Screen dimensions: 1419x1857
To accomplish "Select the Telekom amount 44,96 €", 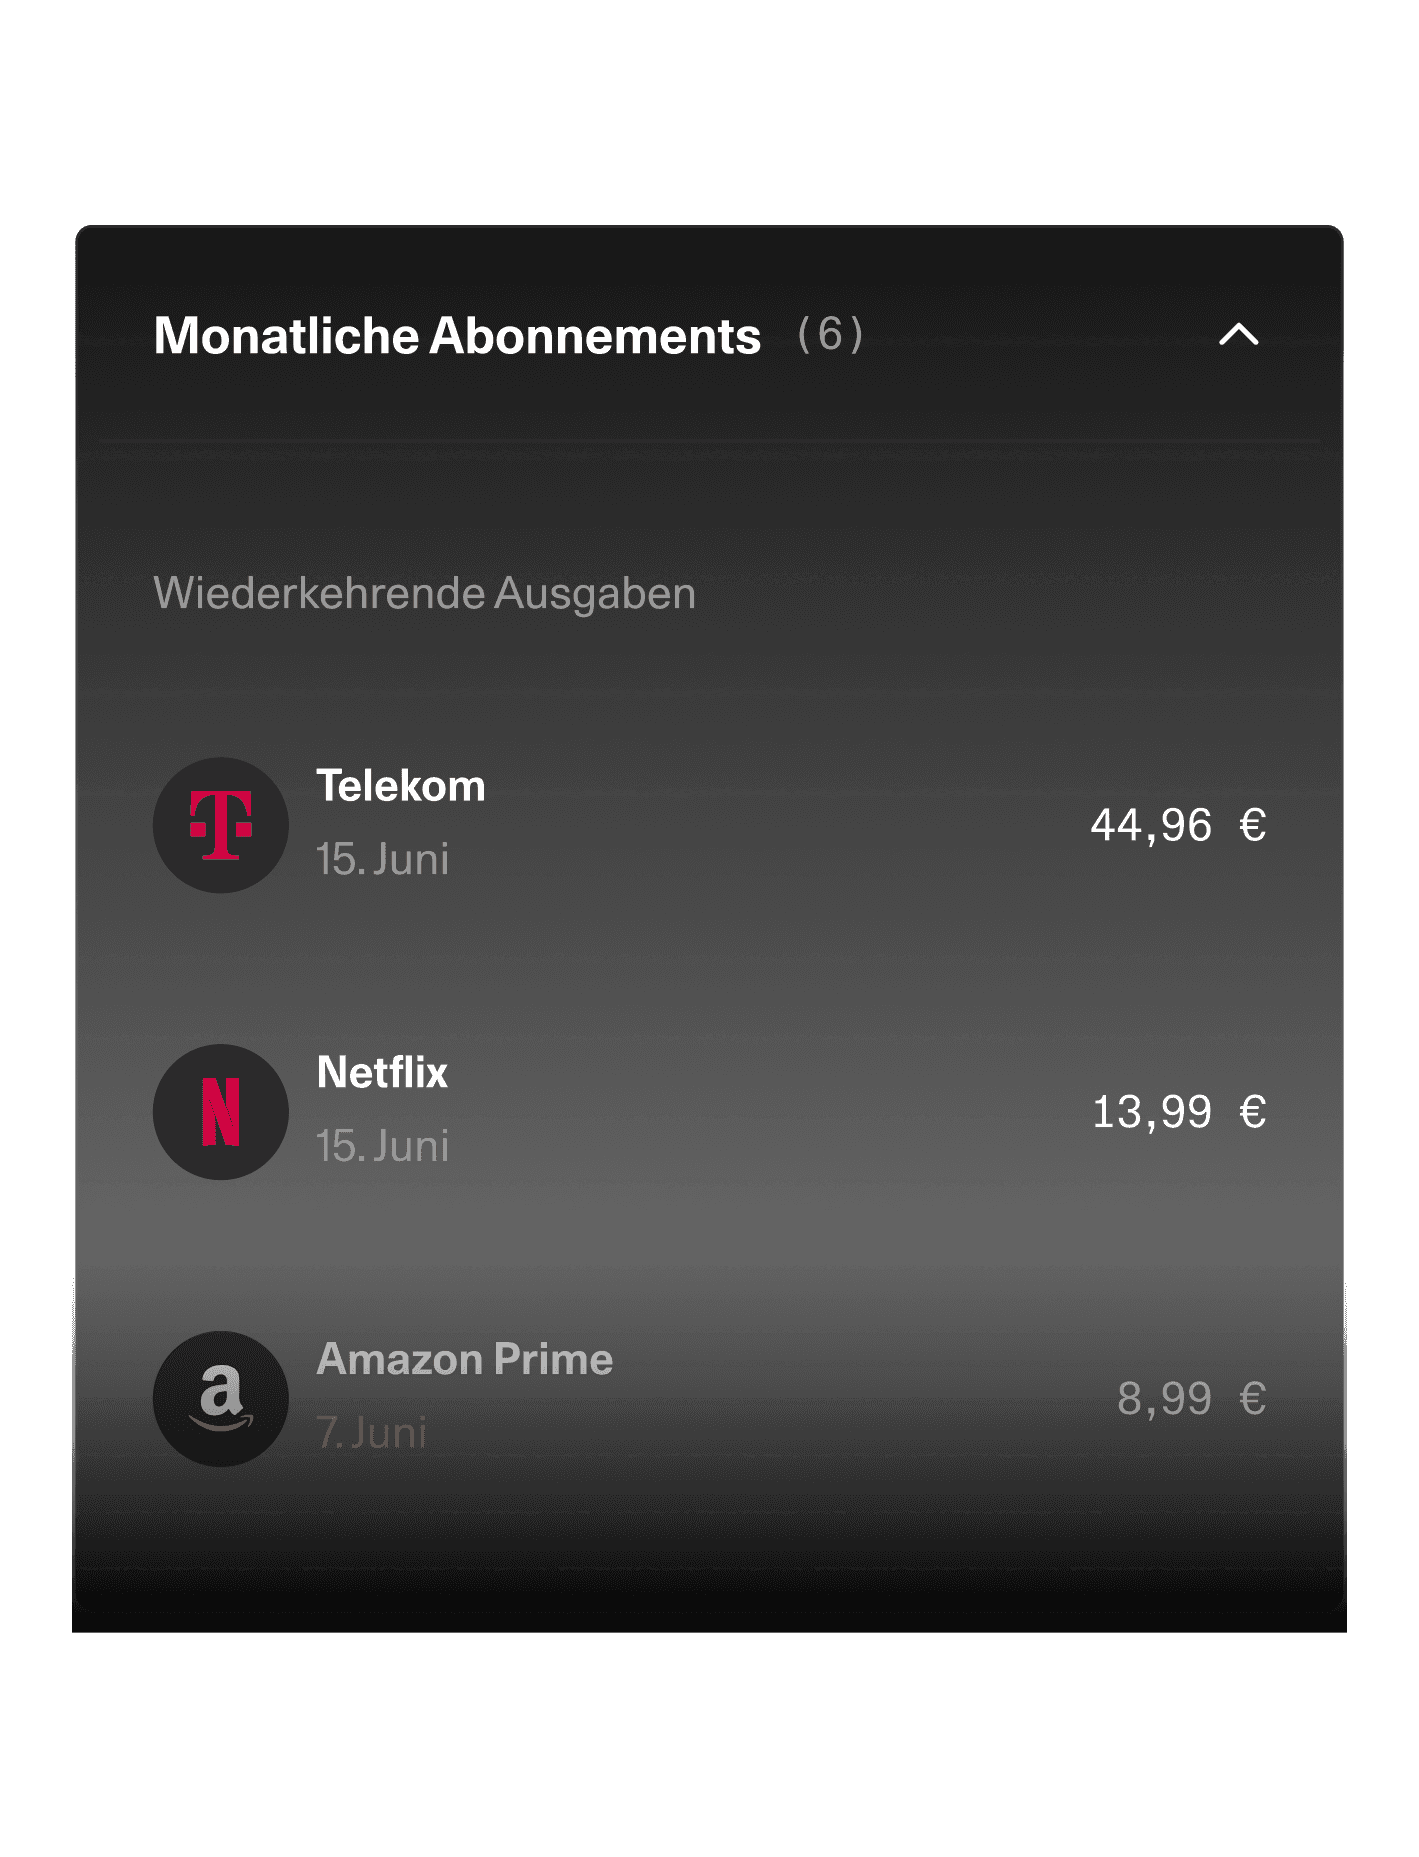I will click(x=1178, y=826).
